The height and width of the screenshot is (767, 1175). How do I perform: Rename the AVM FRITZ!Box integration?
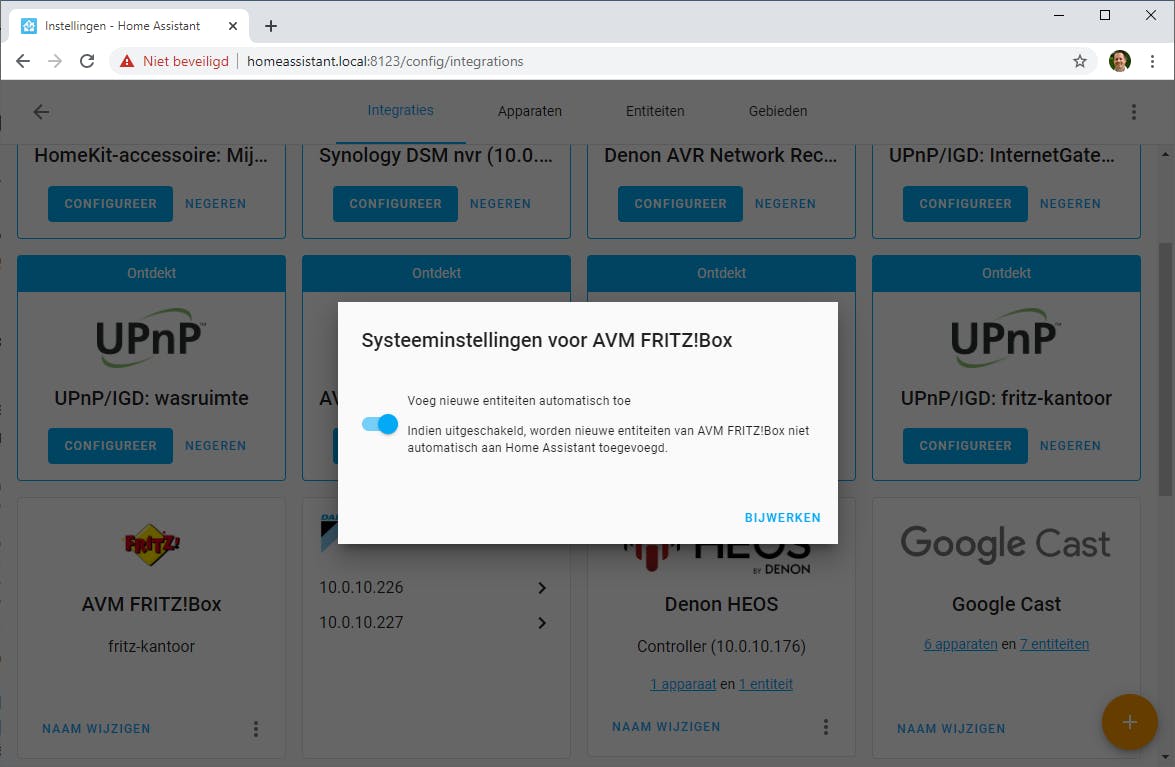[x=96, y=729]
